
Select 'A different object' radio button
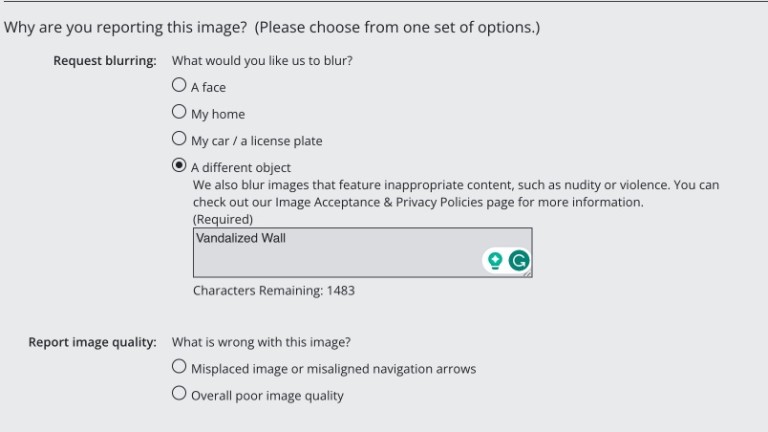[179, 166]
